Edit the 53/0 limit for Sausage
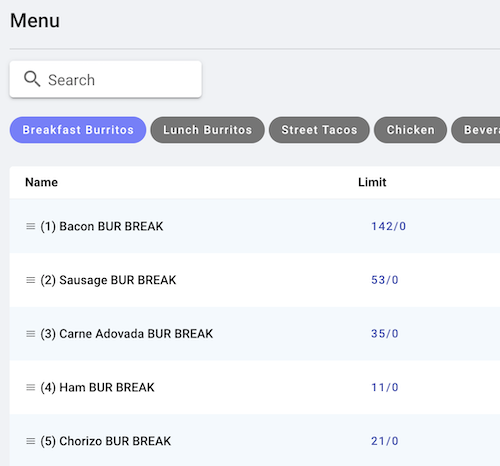The image size is (500, 466). click(x=385, y=280)
